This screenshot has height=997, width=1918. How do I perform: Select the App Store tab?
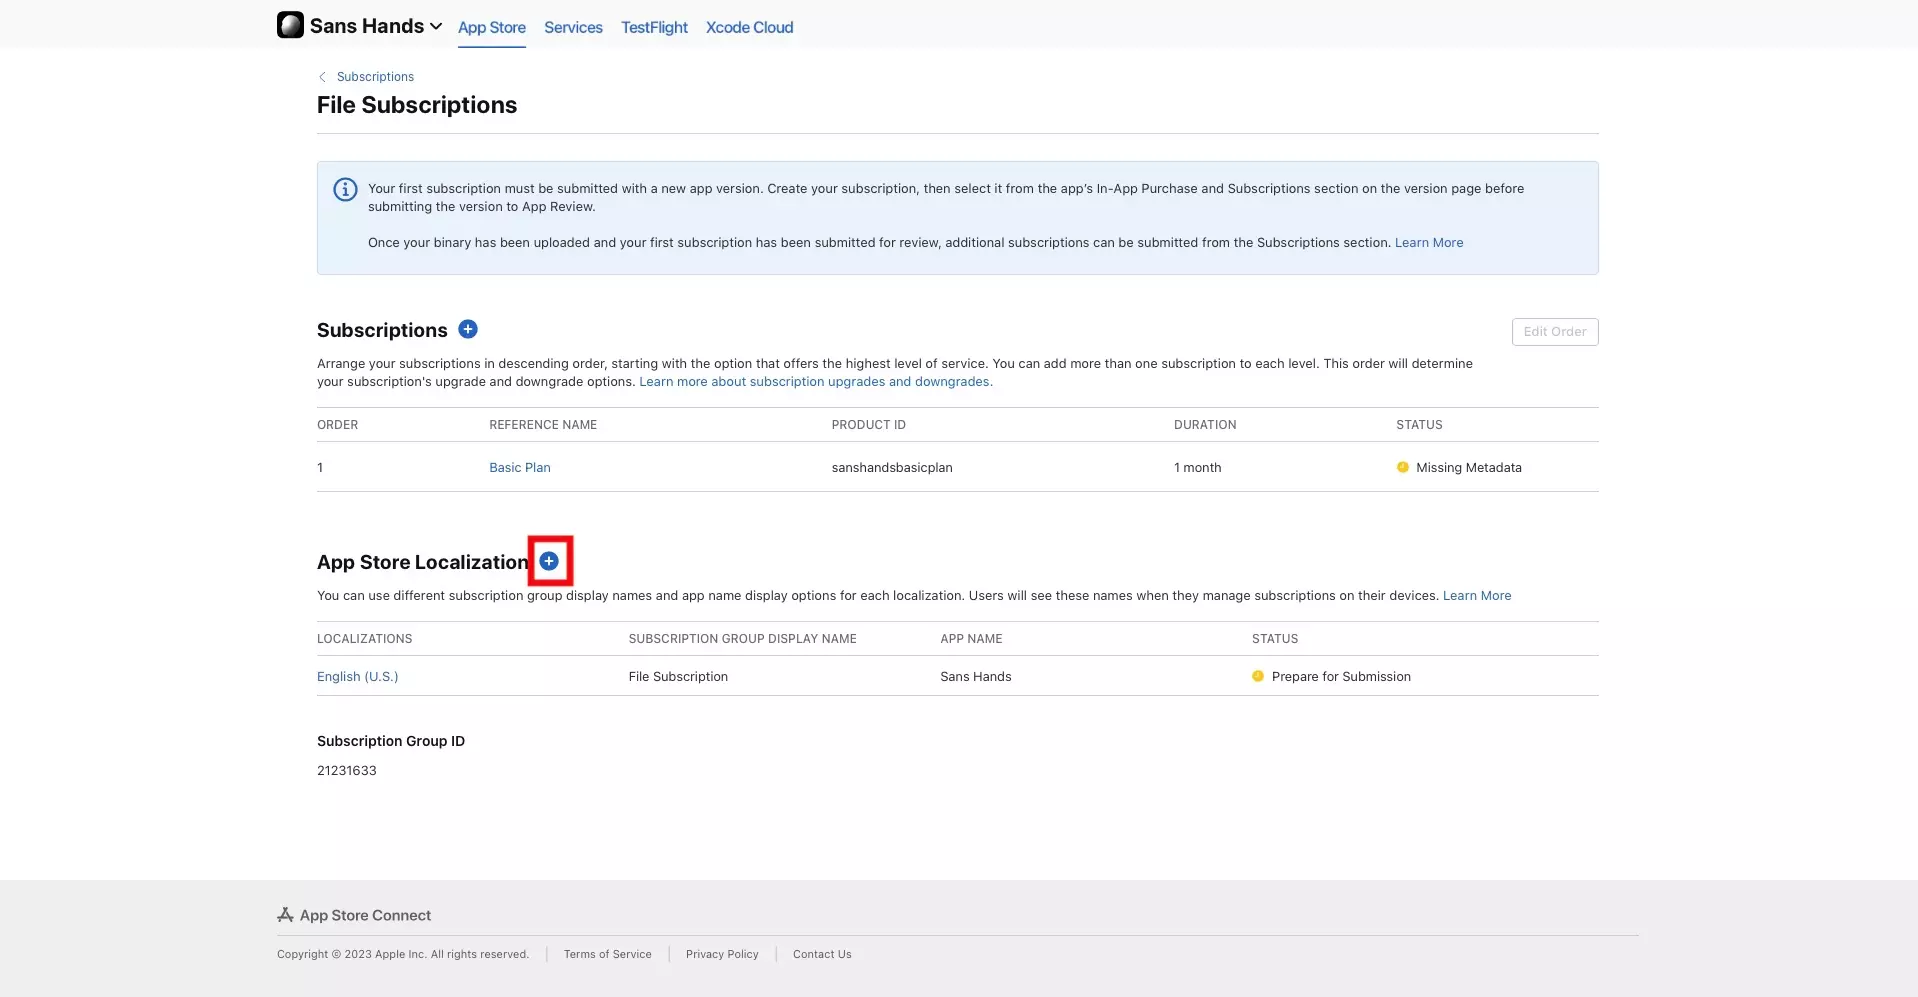(490, 27)
